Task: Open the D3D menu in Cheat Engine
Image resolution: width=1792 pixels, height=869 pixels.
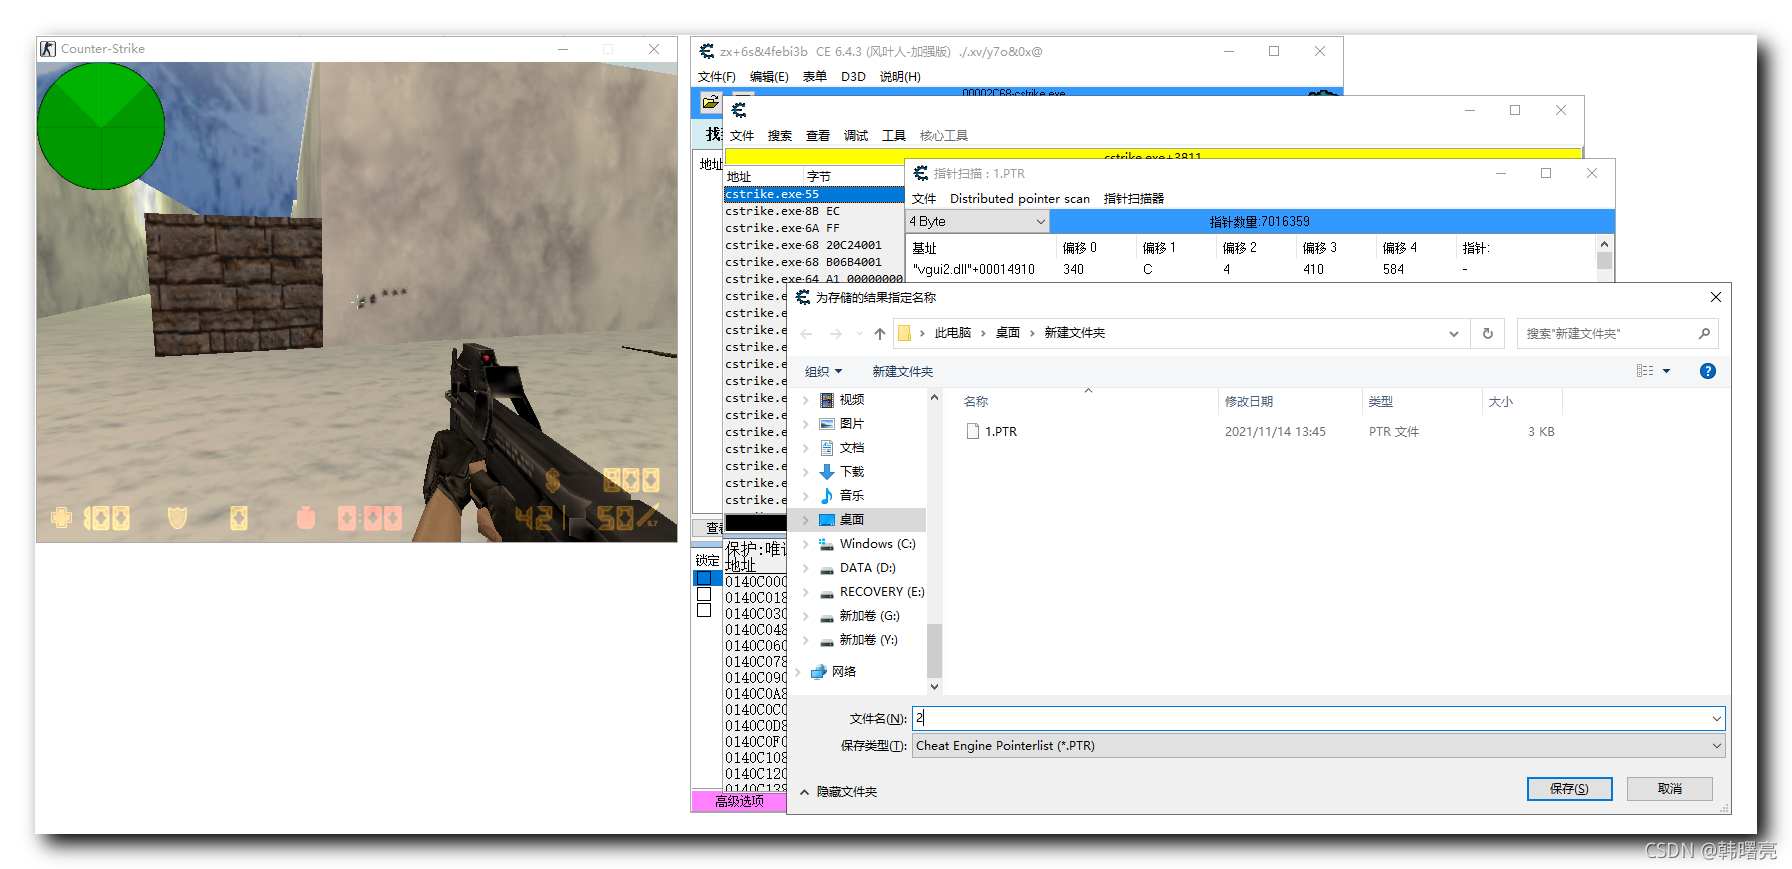Action: (853, 77)
